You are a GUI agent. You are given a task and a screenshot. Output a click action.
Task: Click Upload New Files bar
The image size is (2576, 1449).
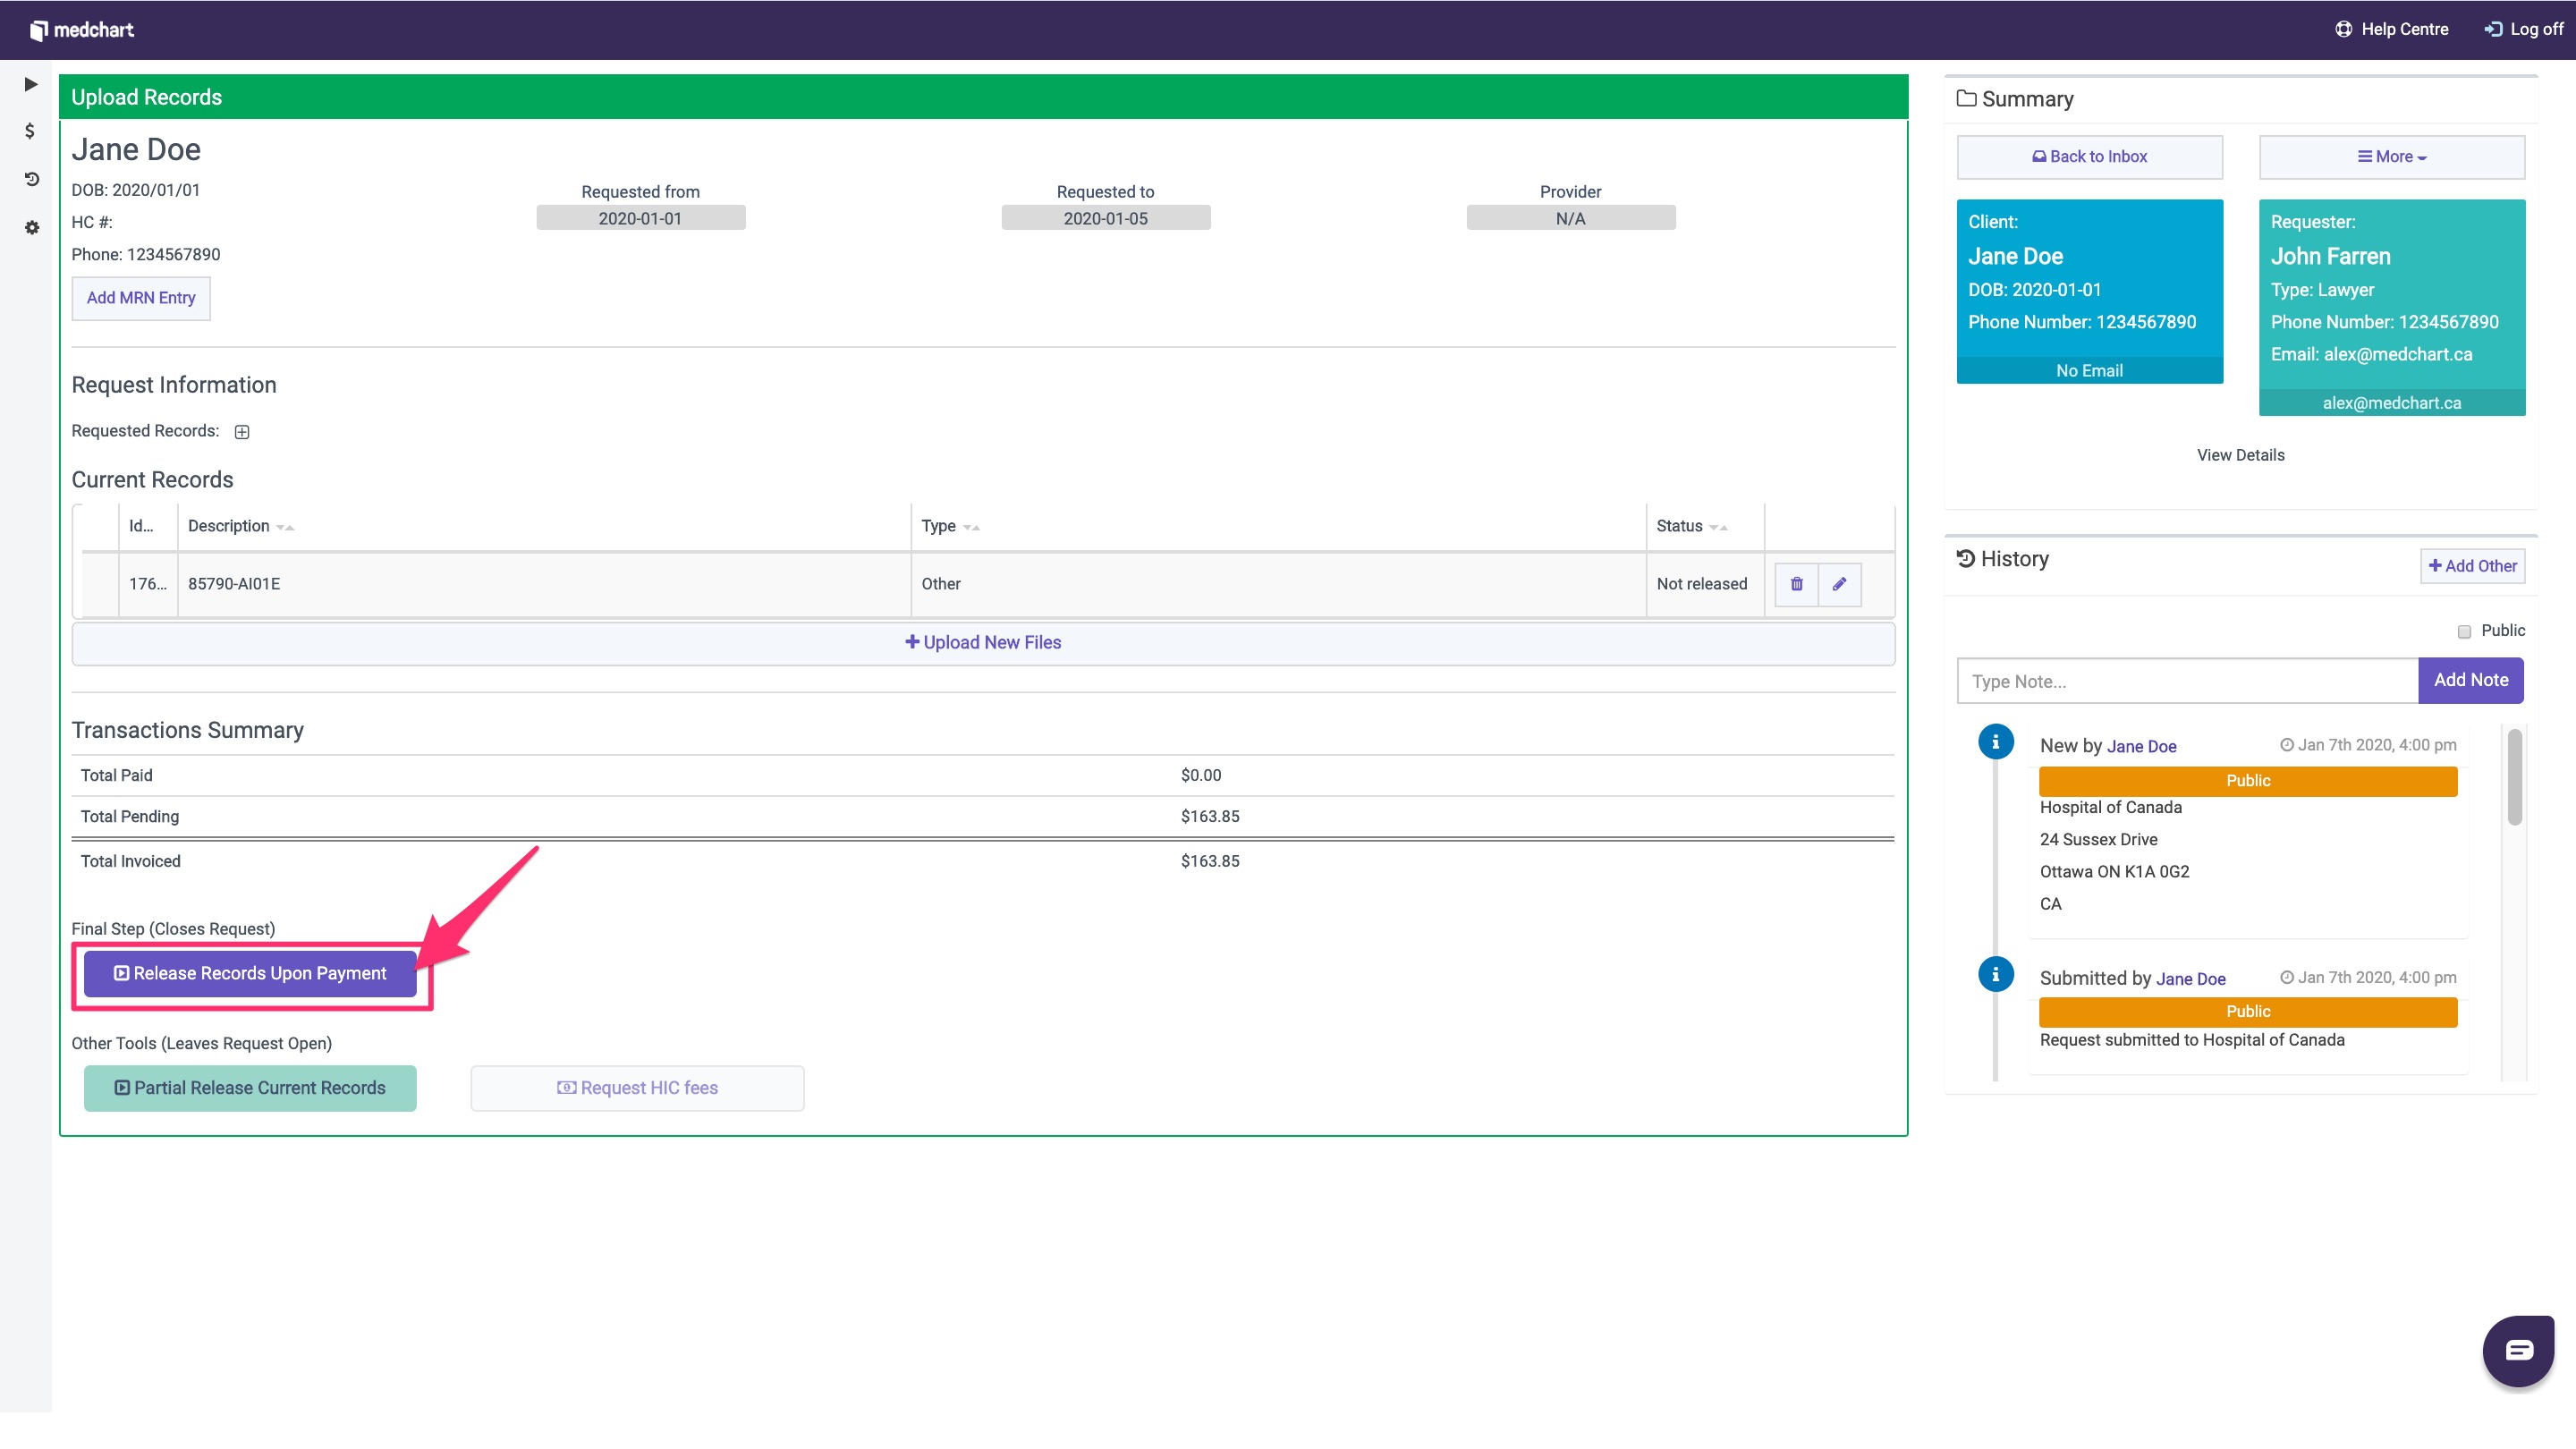983,643
